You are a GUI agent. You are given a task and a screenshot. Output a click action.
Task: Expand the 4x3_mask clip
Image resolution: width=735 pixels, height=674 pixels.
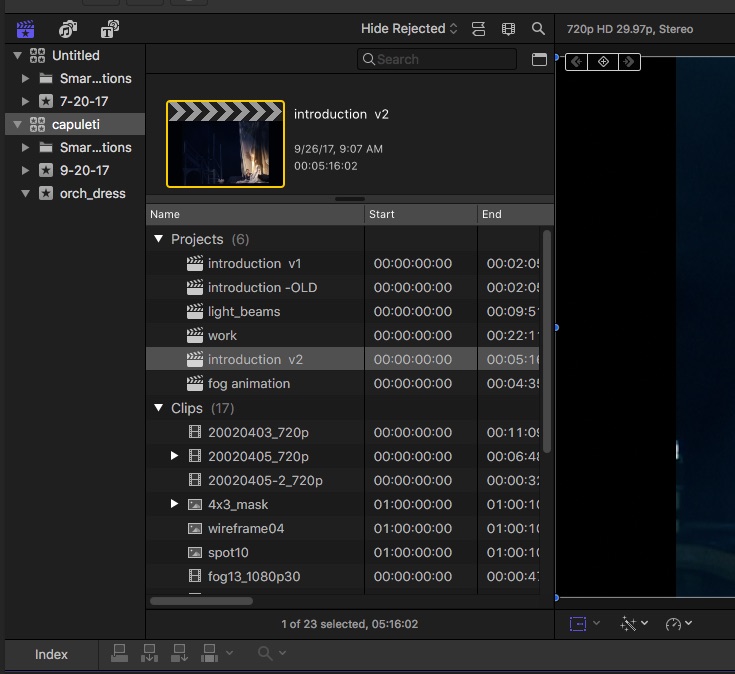click(174, 504)
